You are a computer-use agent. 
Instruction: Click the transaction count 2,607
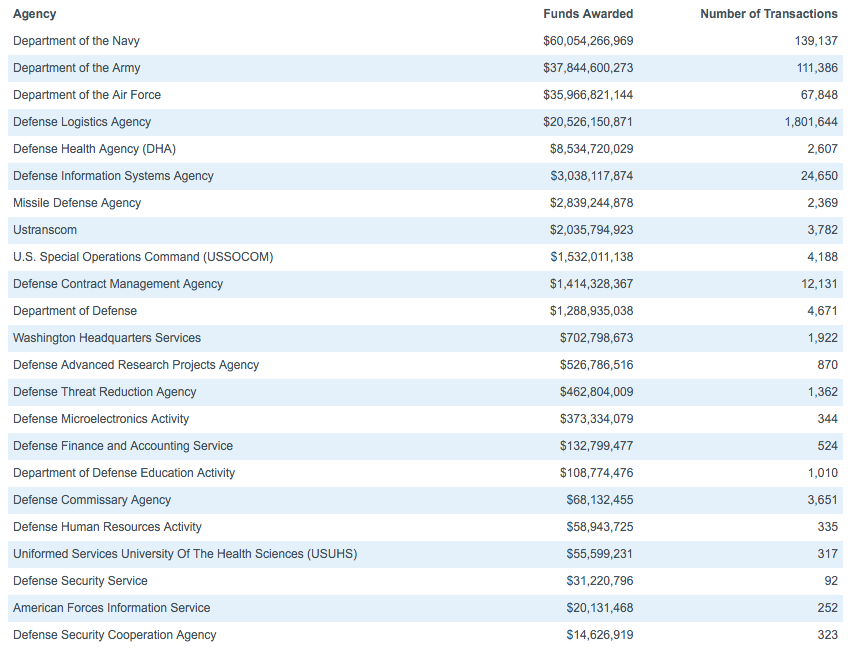pyautogui.click(x=822, y=149)
